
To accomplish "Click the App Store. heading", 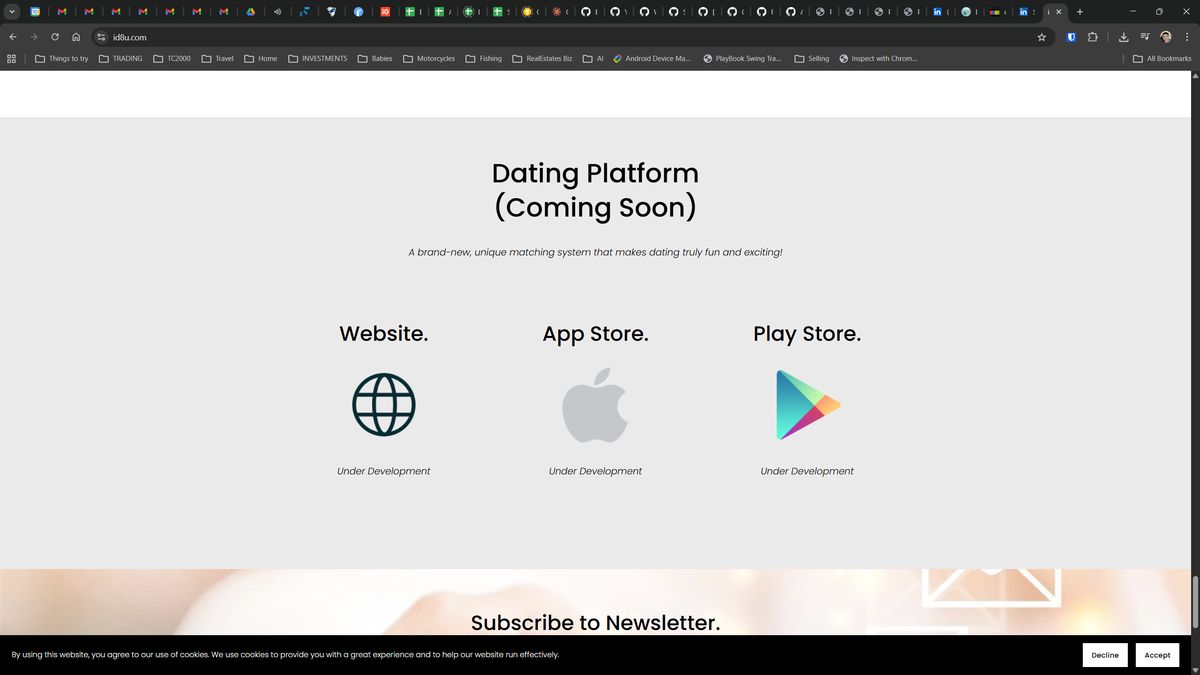I will tap(595, 334).
